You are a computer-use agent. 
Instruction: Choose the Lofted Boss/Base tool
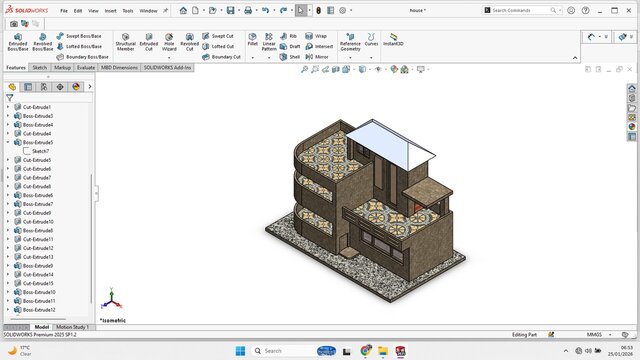[x=79, y=47]
